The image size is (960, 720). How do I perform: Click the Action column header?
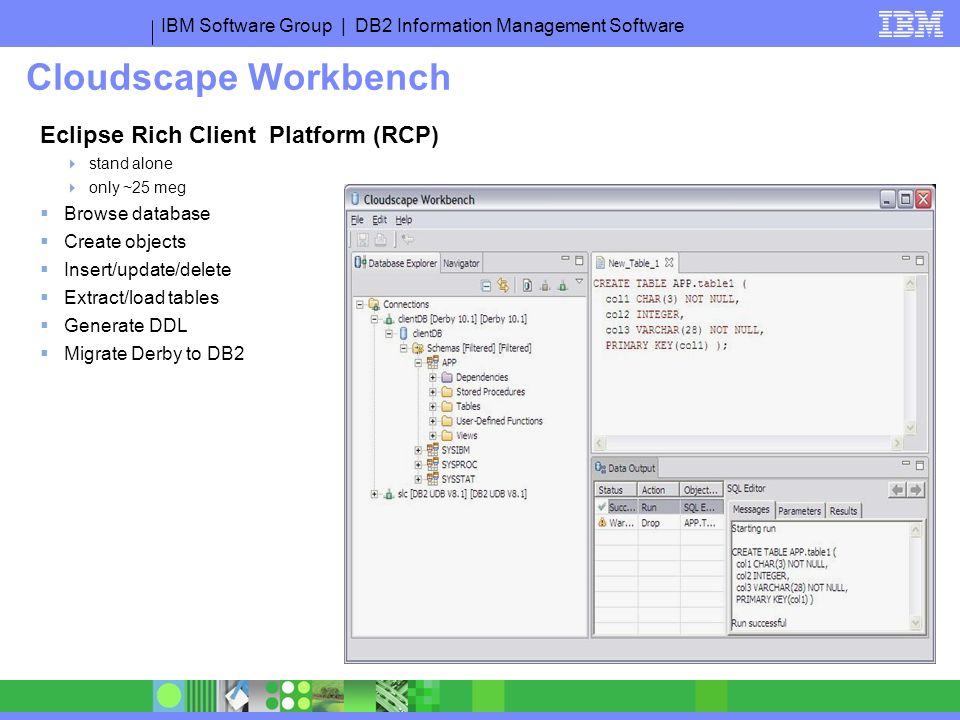point(658,490)
